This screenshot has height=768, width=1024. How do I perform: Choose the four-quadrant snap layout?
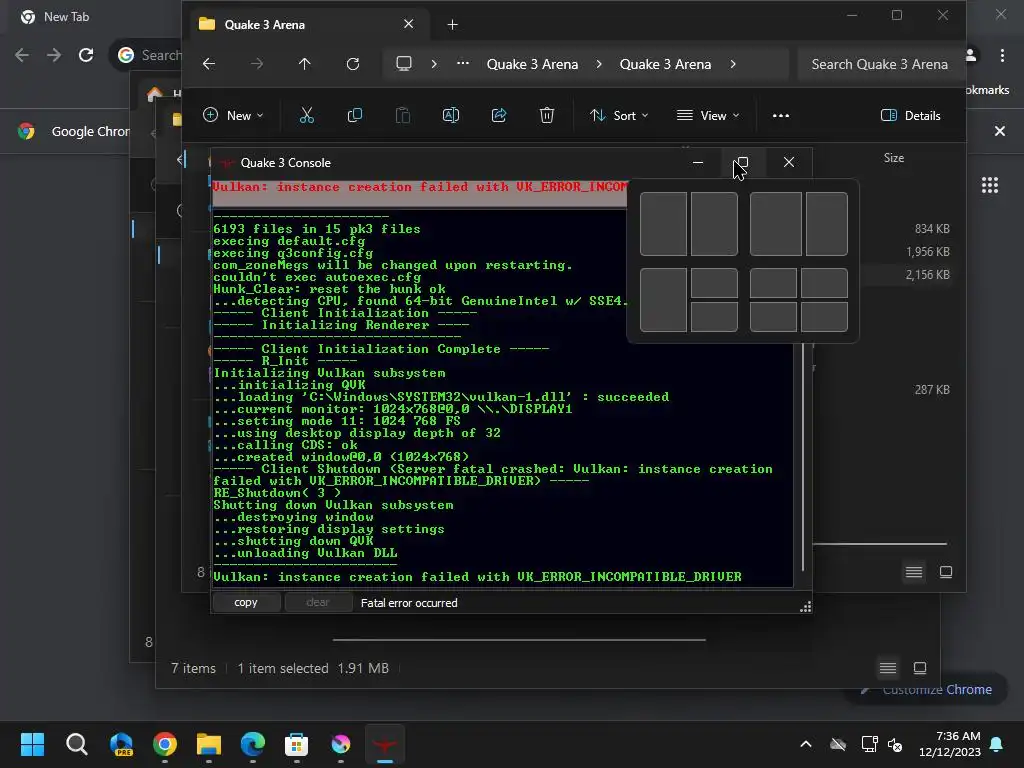click(799, 300)
